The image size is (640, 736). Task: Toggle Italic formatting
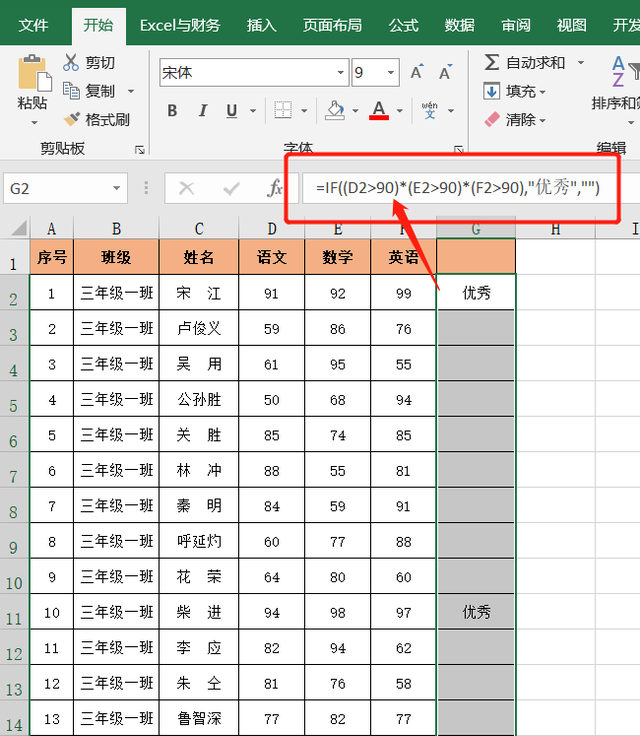(203, 110)
